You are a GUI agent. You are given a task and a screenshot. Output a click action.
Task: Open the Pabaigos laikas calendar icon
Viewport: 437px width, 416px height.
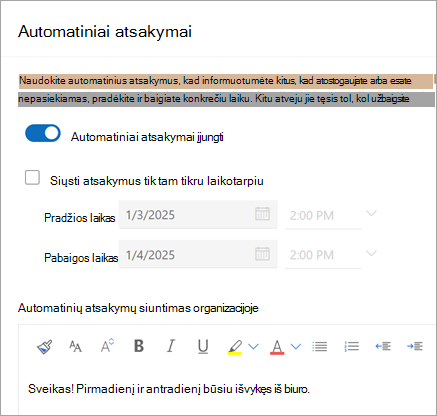coord(262,254)
